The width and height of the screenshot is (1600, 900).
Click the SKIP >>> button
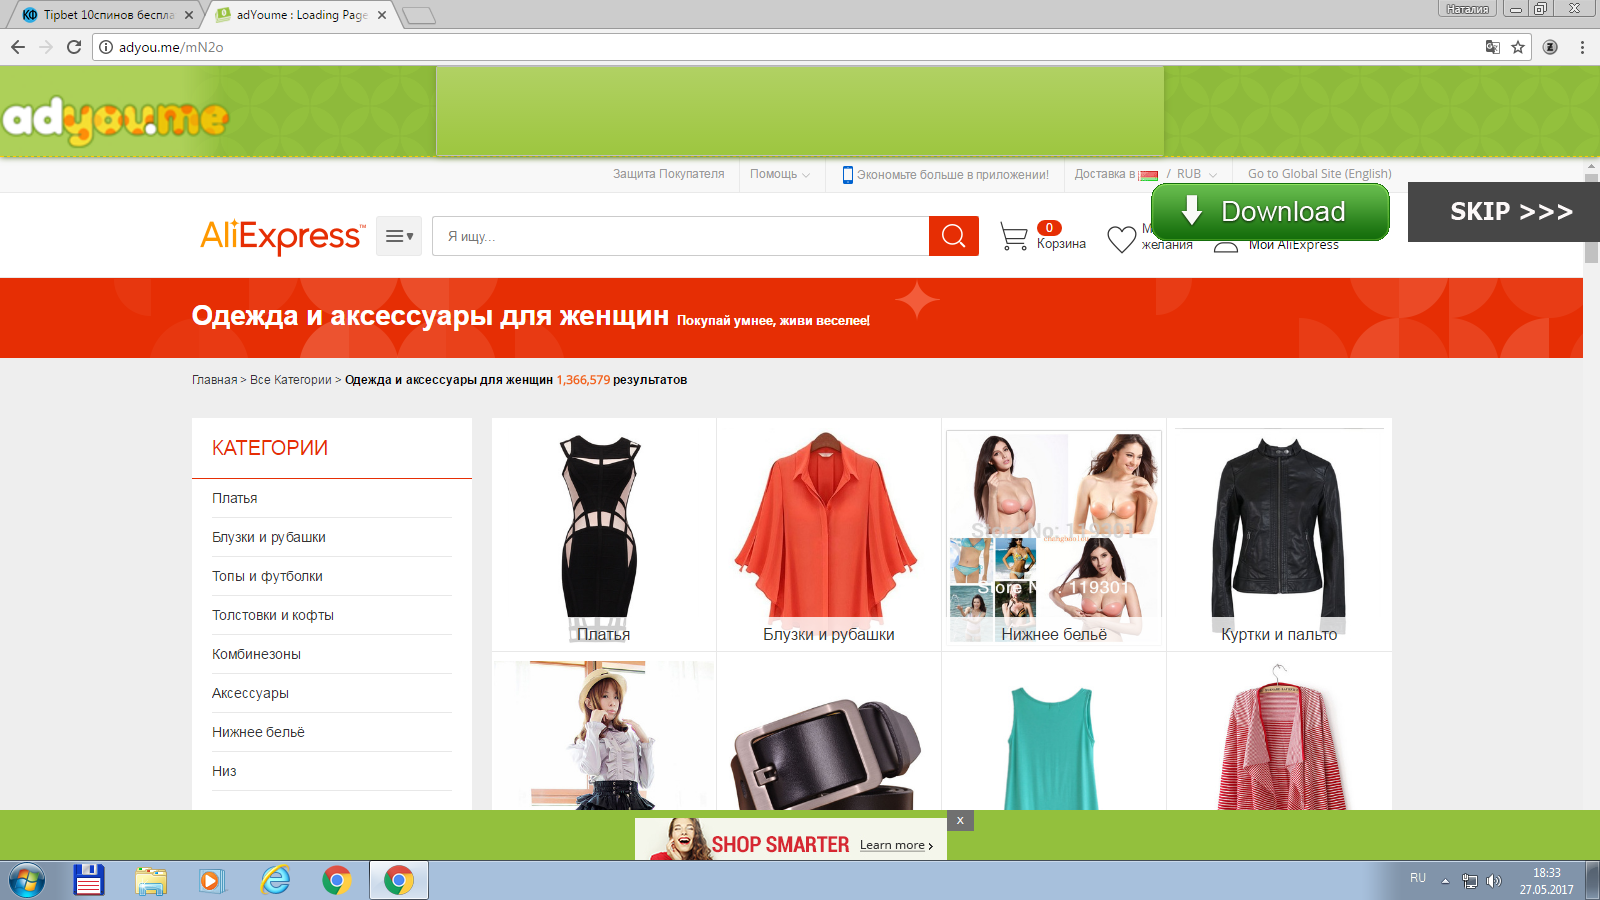[x=1504, y=212]
